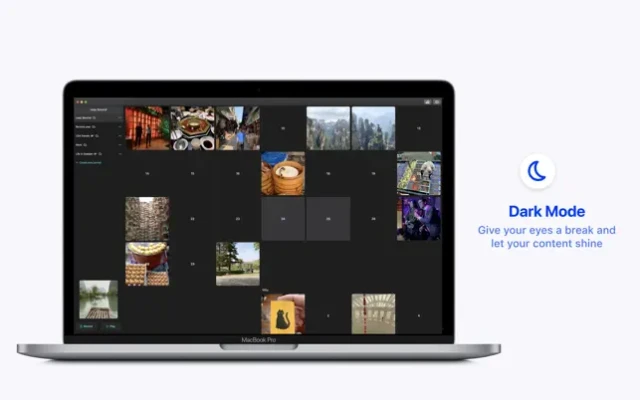This screenshot has height=400, width=640.
Task: Expand the first list item's arrow in sidebar
Action: (x=119, y=118)
